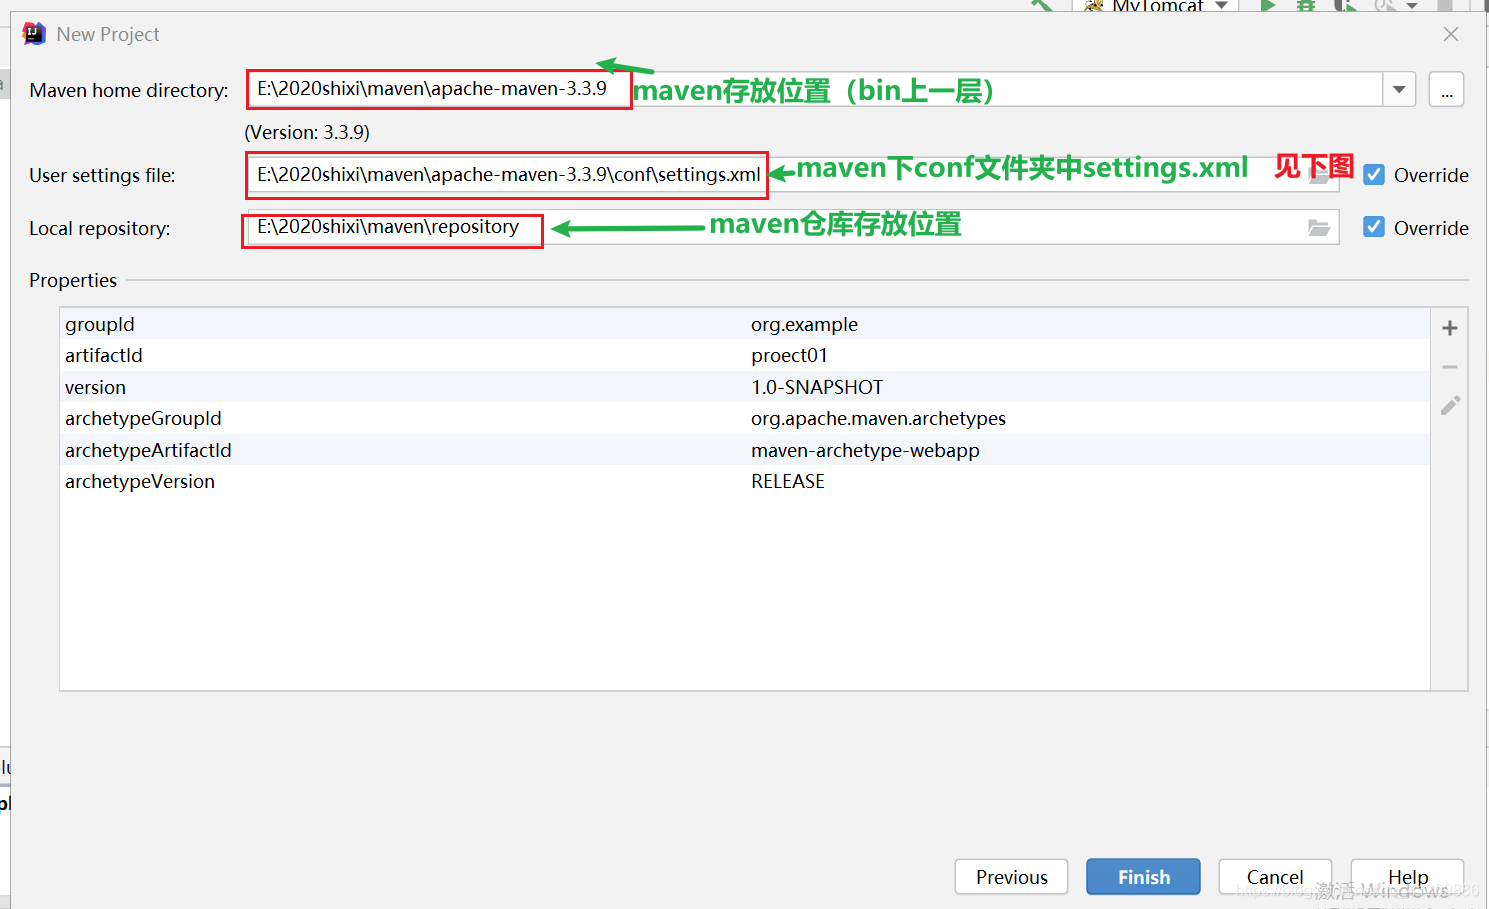Select the groupId property row
1489x909 pixels.
744,324
